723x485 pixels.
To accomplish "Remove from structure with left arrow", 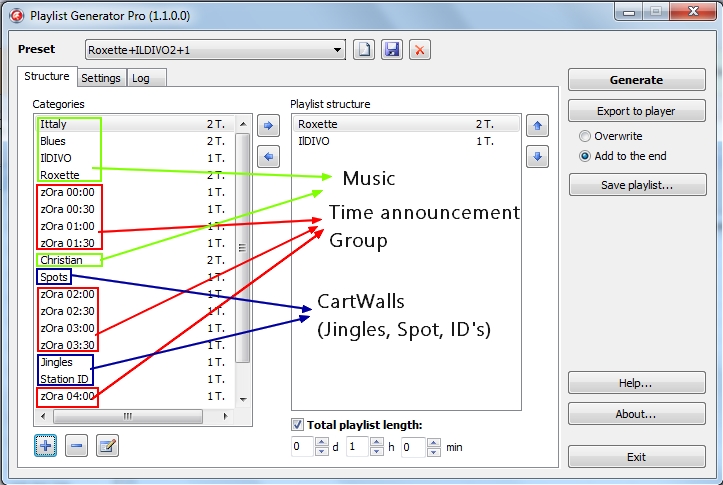I will click(268, 156).
